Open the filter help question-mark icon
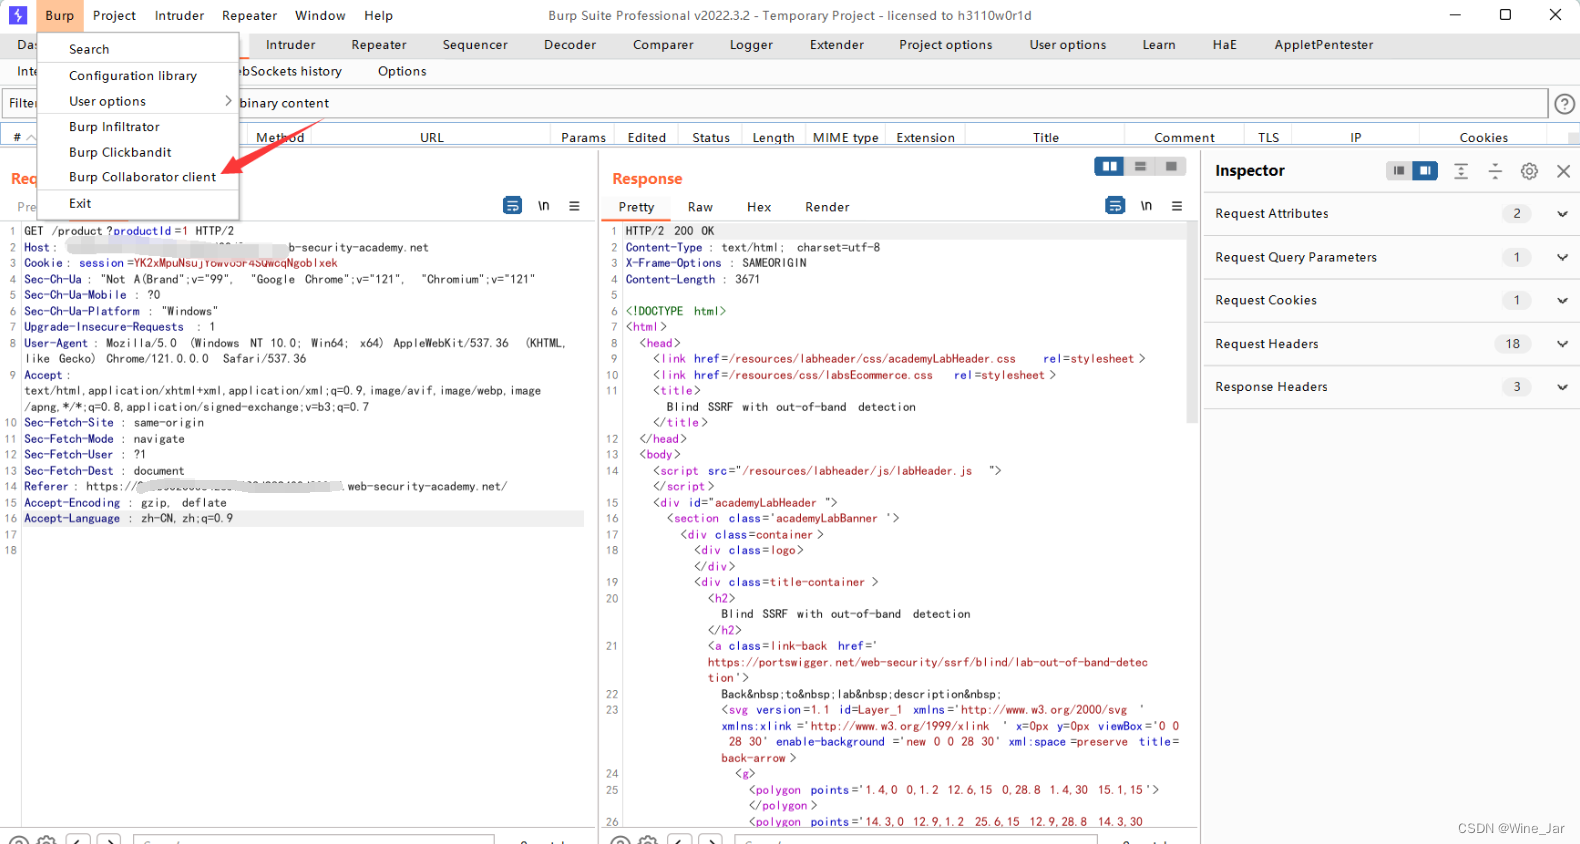 point(1564,103)
